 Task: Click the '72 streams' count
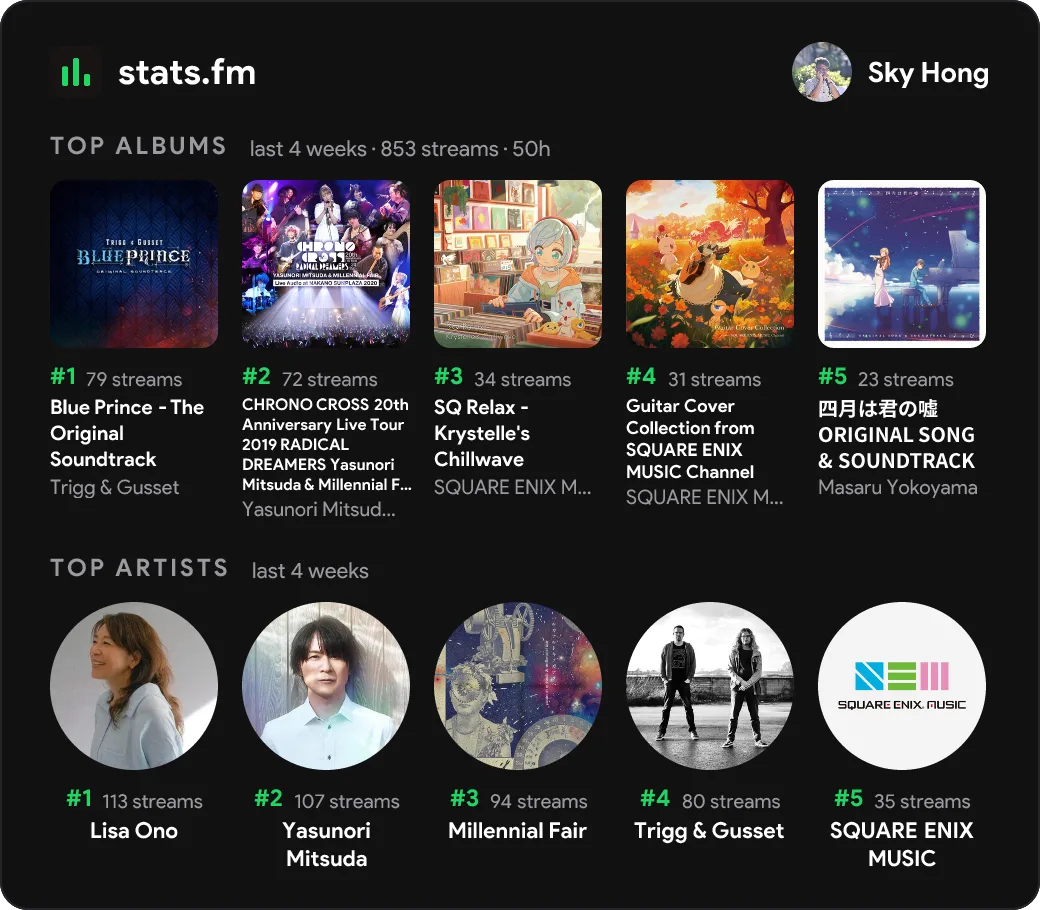[330, 379]
